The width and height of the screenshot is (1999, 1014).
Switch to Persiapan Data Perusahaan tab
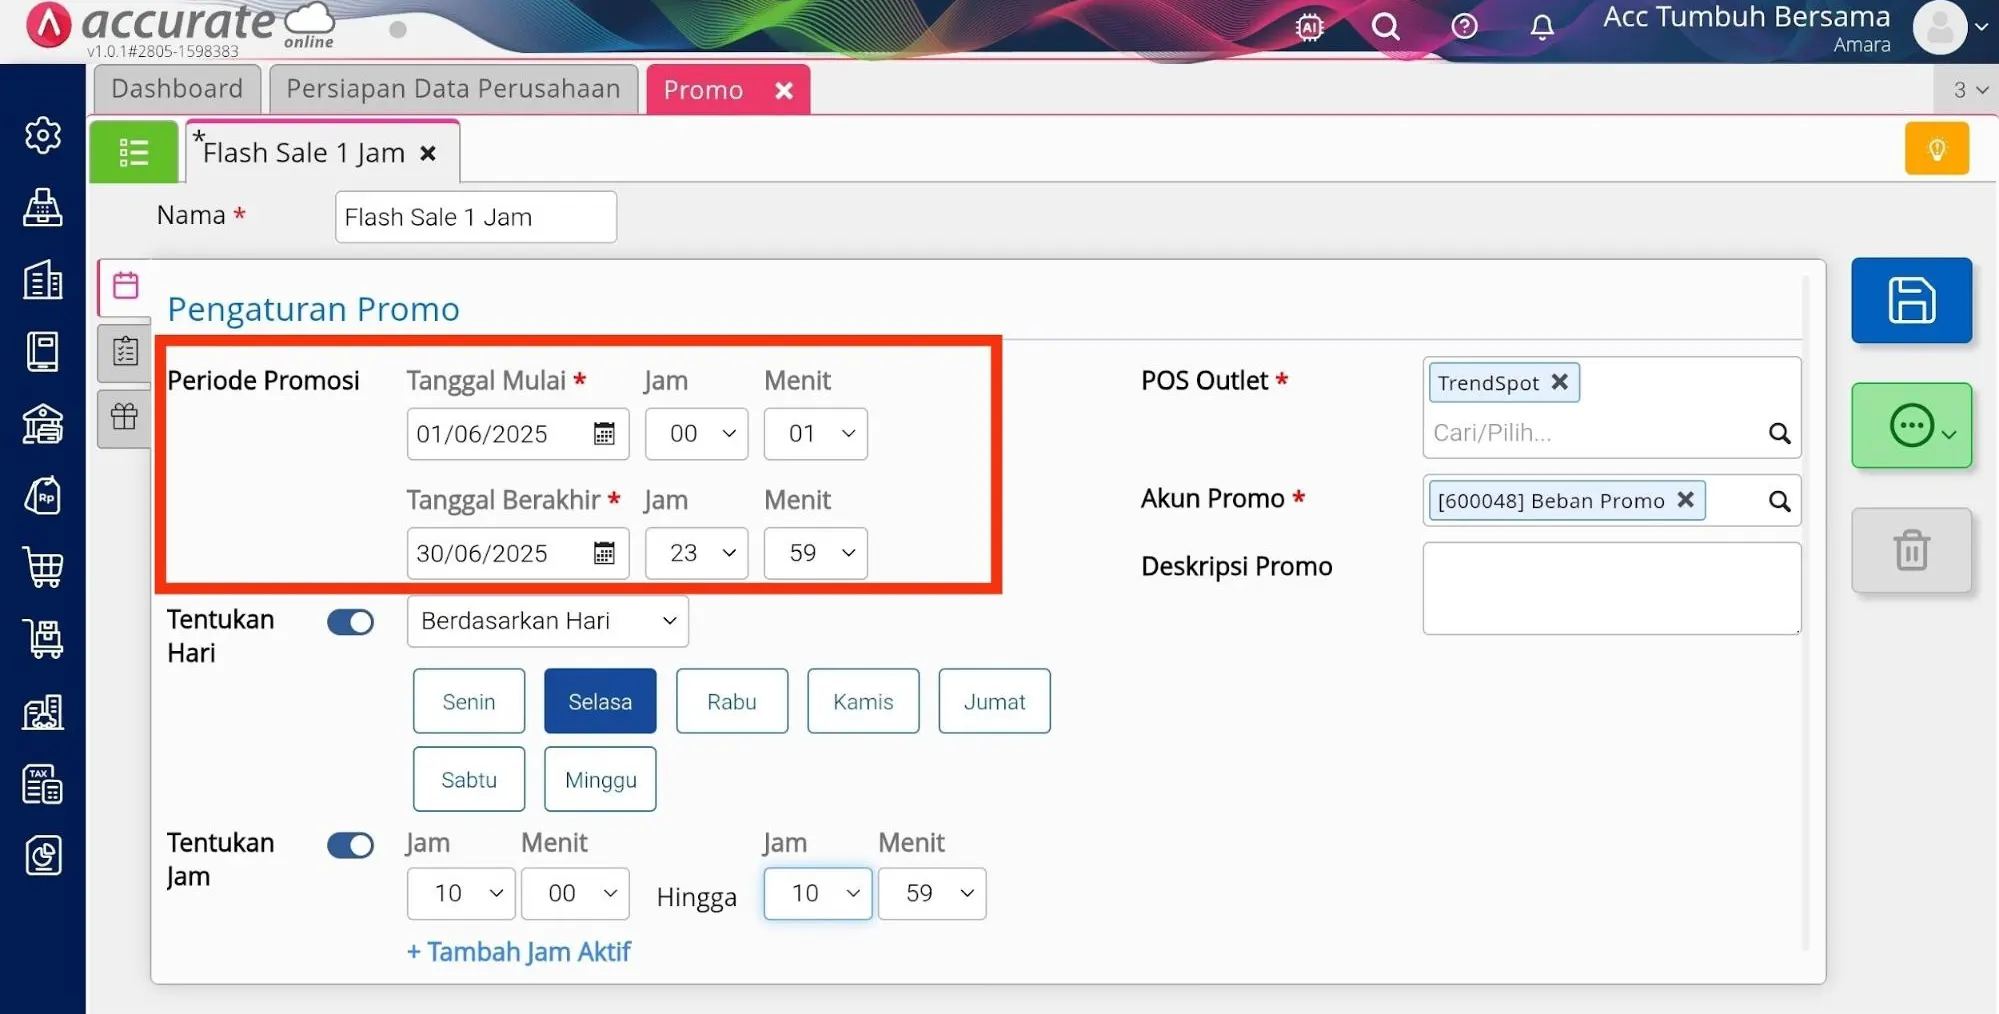point(453,89)
